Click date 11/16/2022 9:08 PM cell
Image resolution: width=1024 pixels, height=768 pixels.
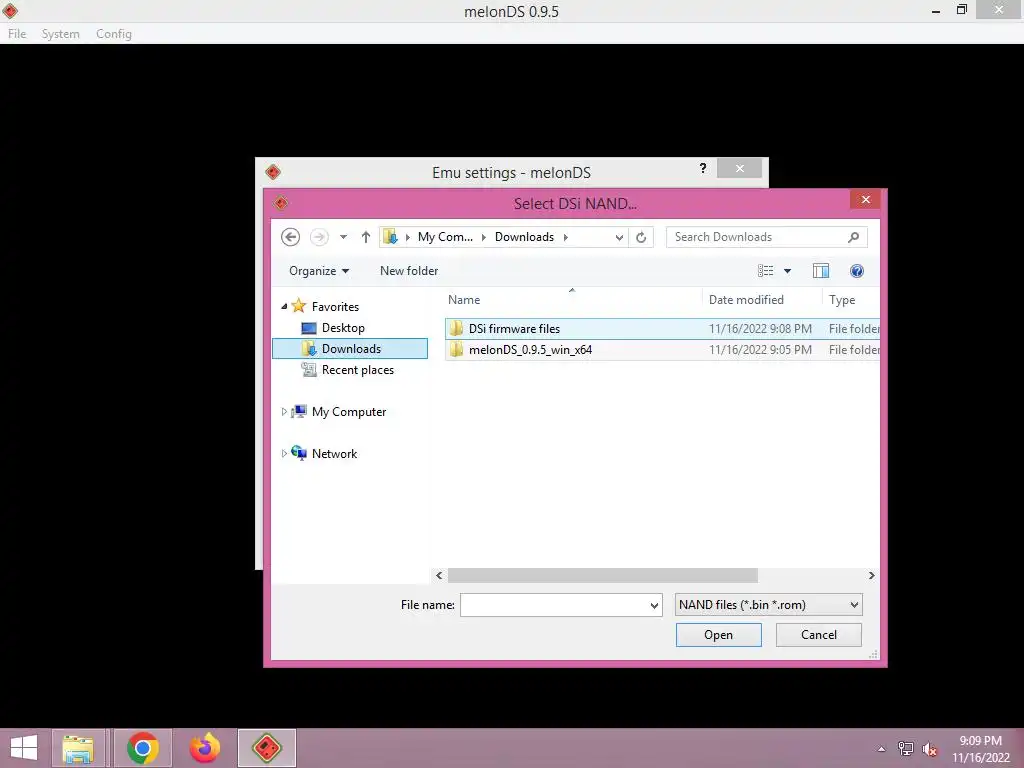tap(760, 328)
